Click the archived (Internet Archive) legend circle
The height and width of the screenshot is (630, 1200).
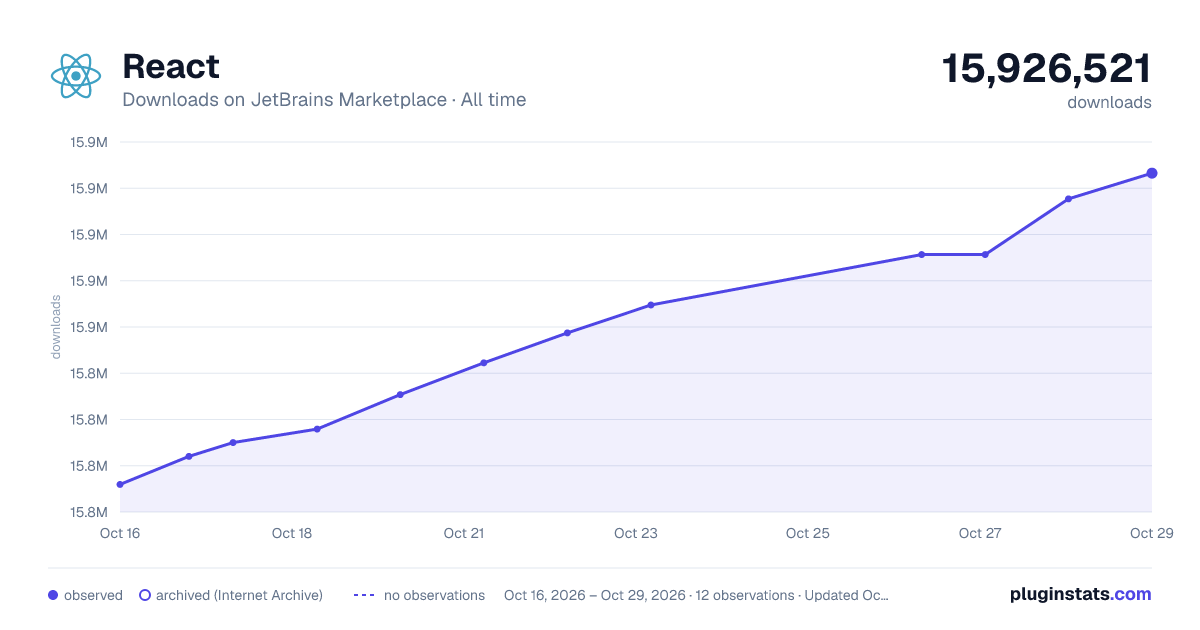click(x=145, y=595)
